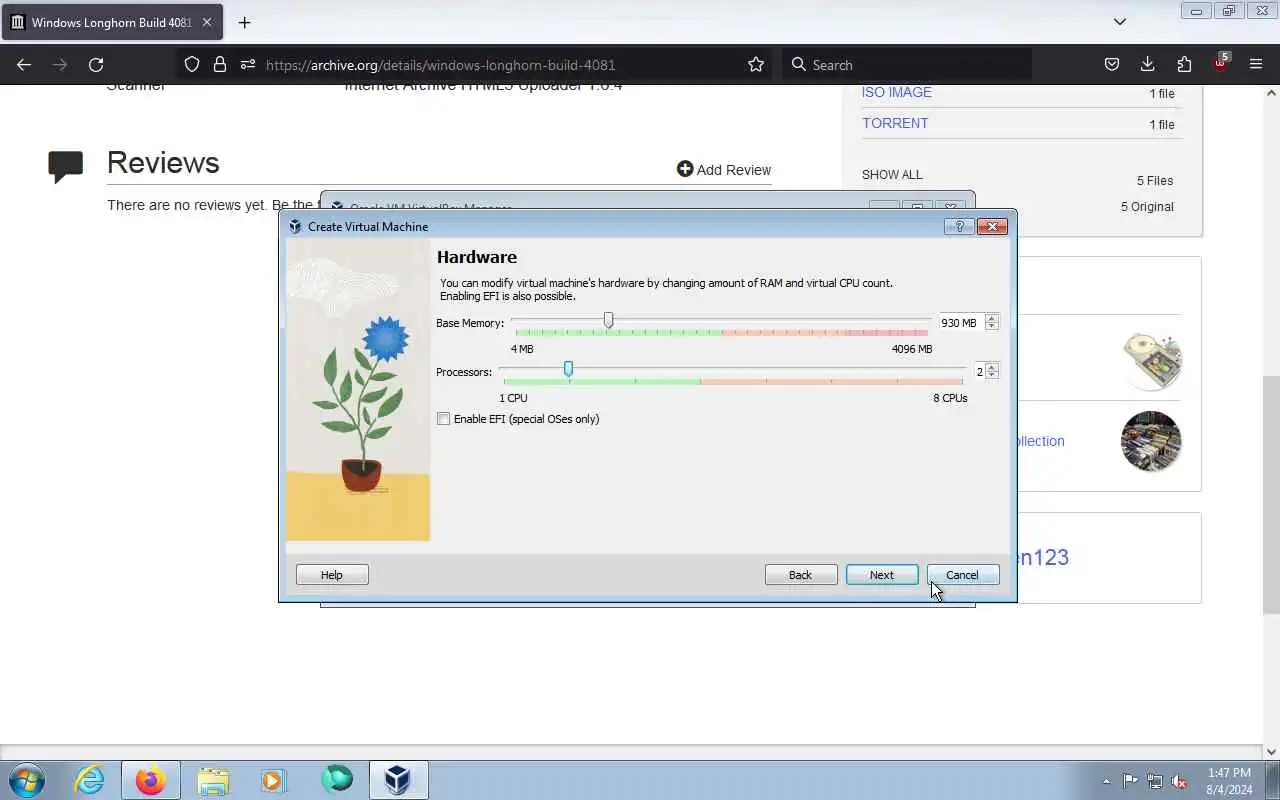This screenshot has height=800, width=1280.
Task: Click the Next button
Action: pyautogui.click(x=882, y=575)
